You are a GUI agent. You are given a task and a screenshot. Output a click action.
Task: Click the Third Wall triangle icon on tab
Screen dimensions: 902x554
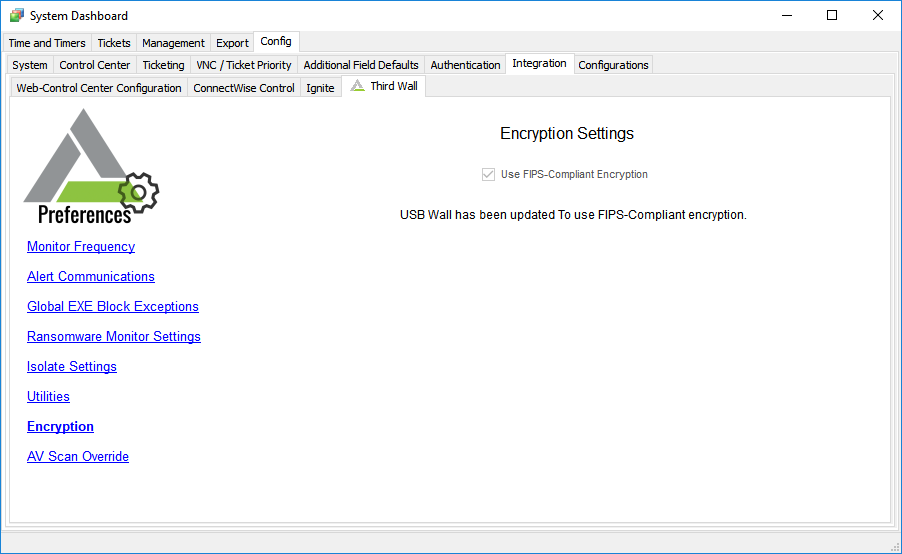pos(357,86)
